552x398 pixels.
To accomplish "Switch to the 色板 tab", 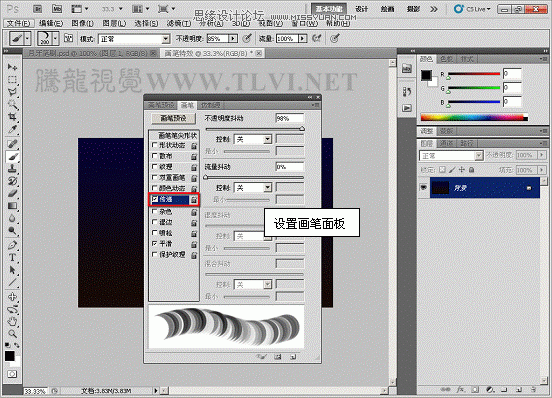I will point(447,59).
